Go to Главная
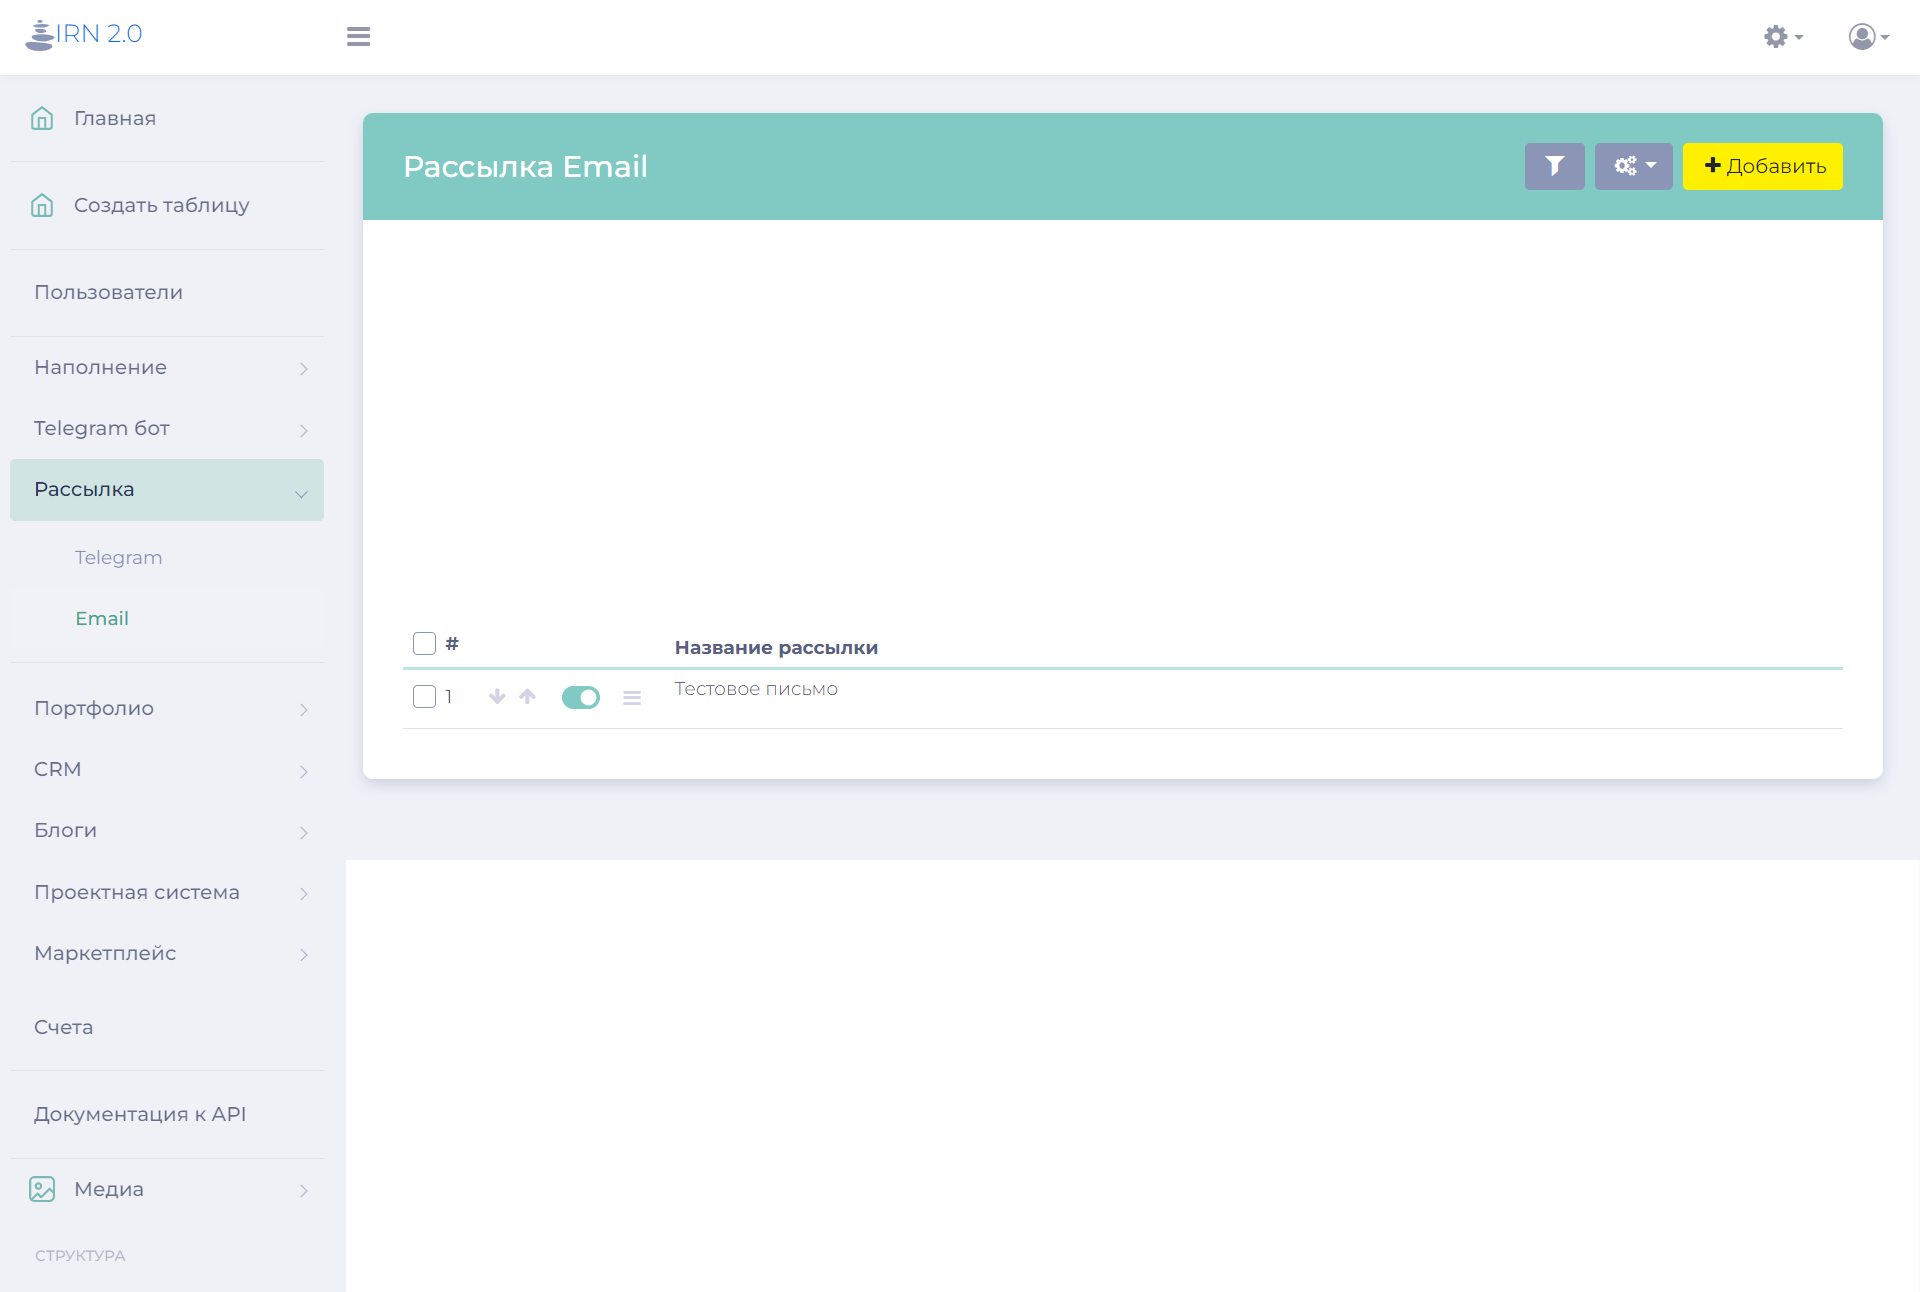This screenshot has width=1920, height=1292. coord(115,118)
